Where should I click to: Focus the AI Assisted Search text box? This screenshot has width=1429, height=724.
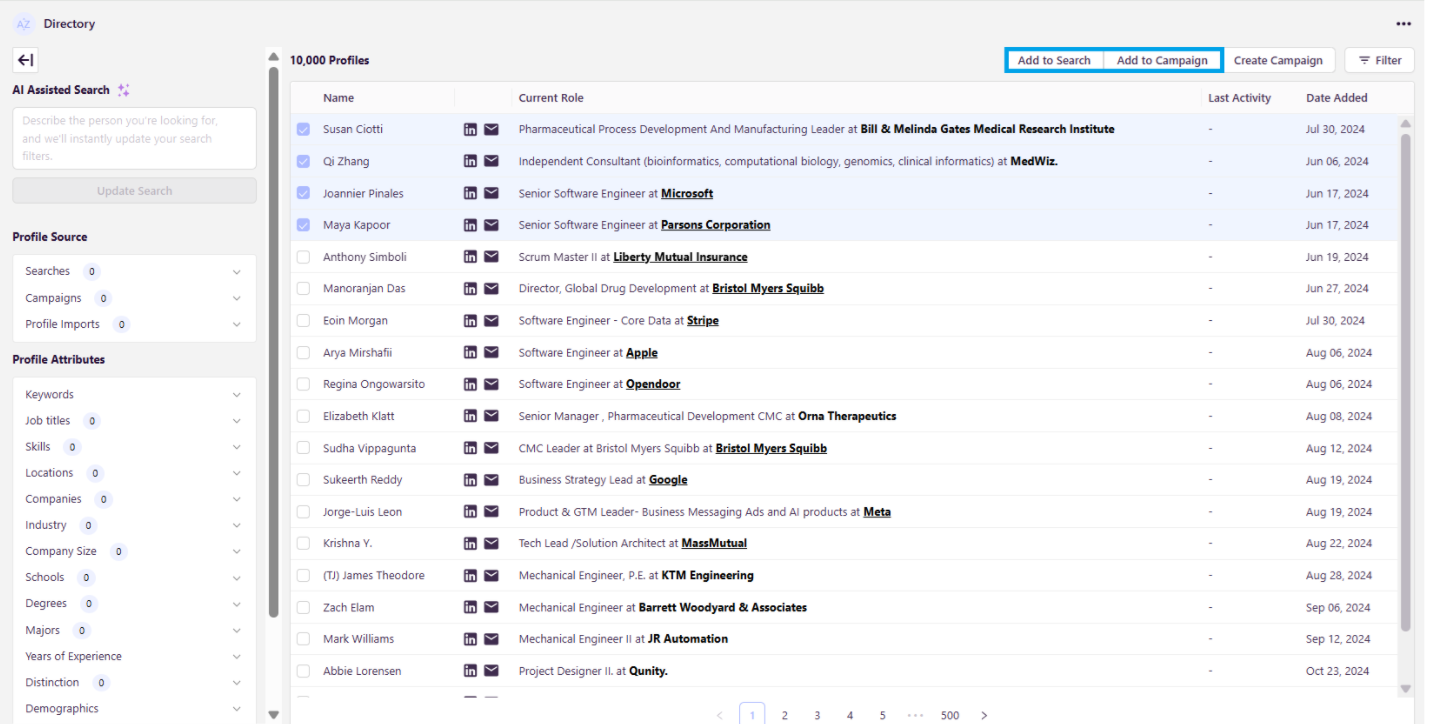134,138
